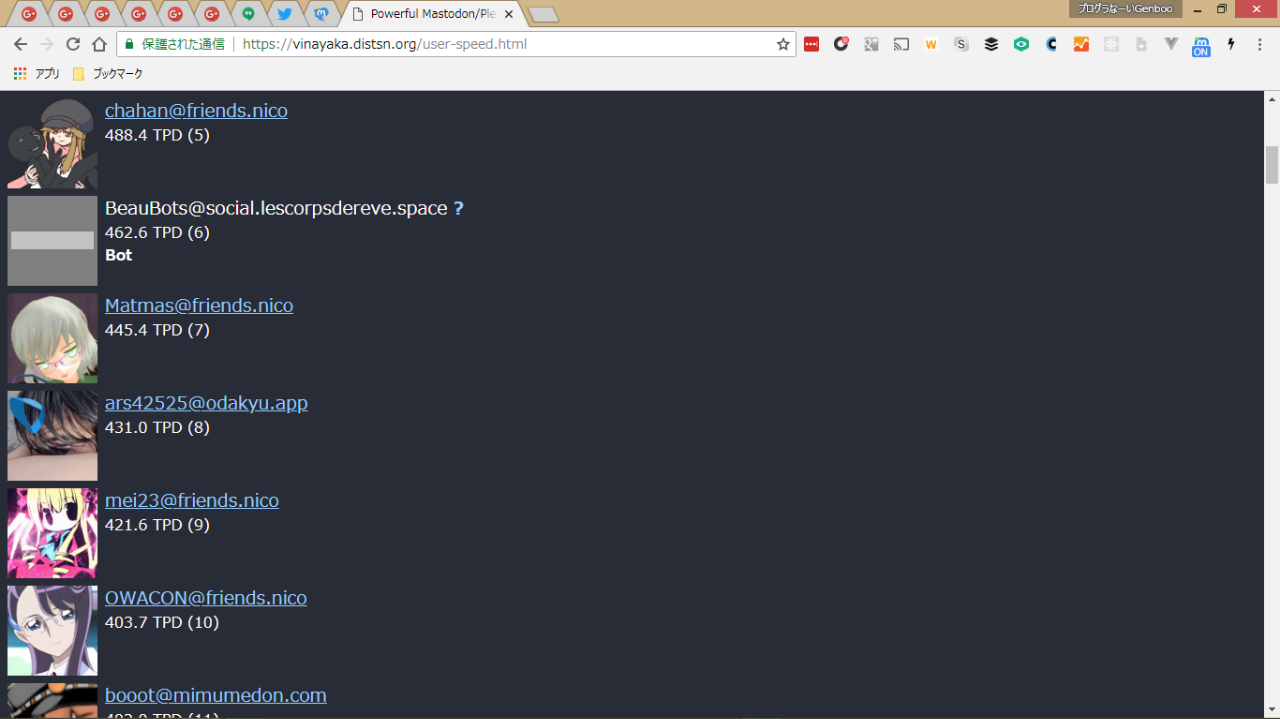
Task: Bookmark this page with the star
Action: [783, 44]
